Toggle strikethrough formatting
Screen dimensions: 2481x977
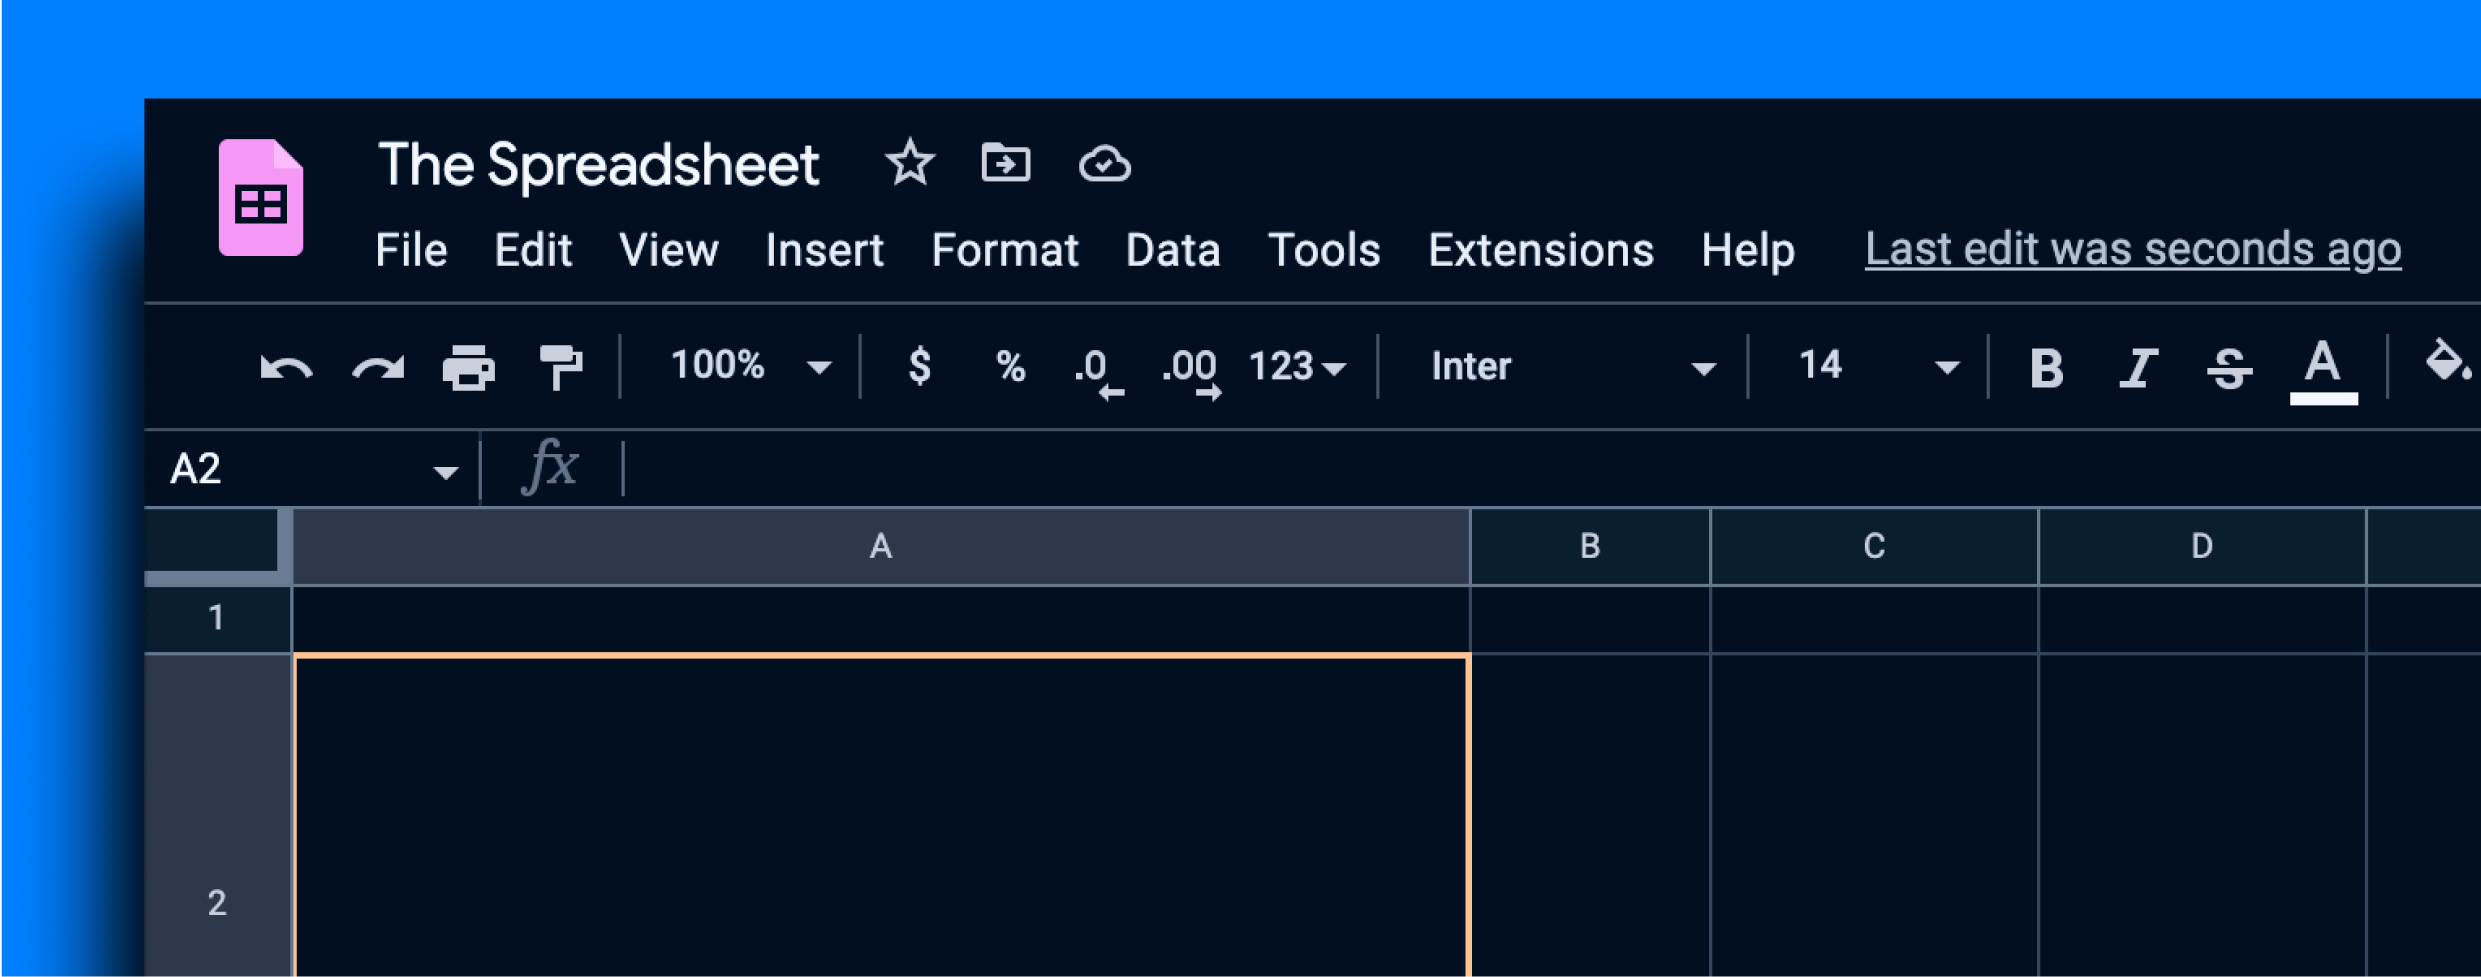[2229, 368]
